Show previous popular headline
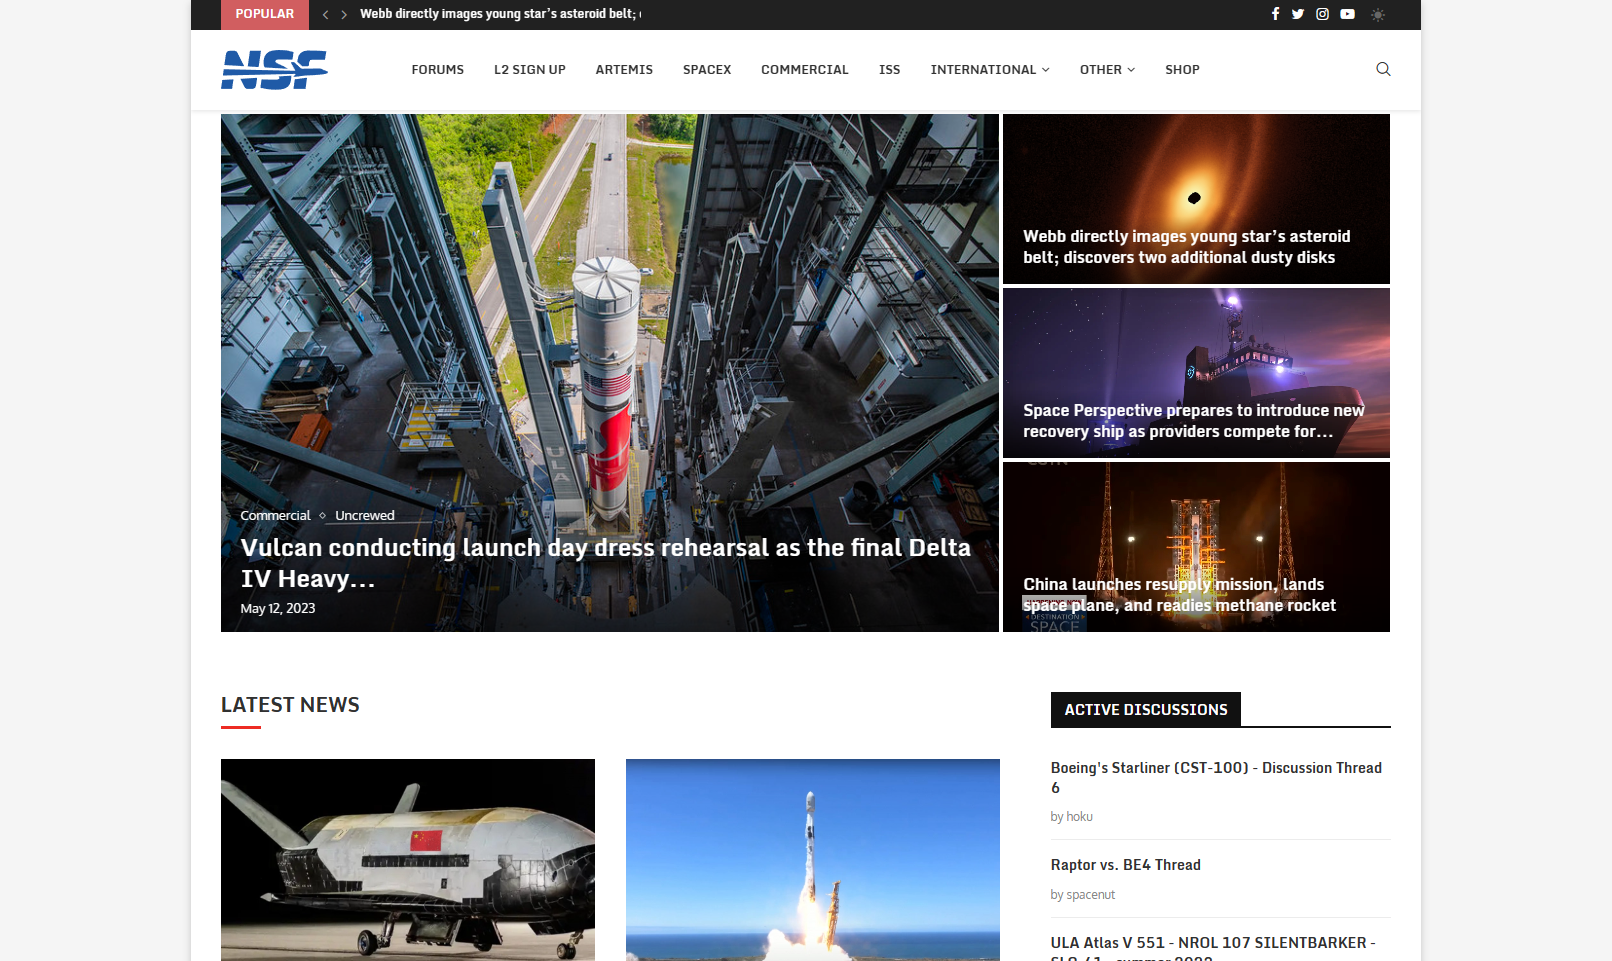 [x=325, y=15]
